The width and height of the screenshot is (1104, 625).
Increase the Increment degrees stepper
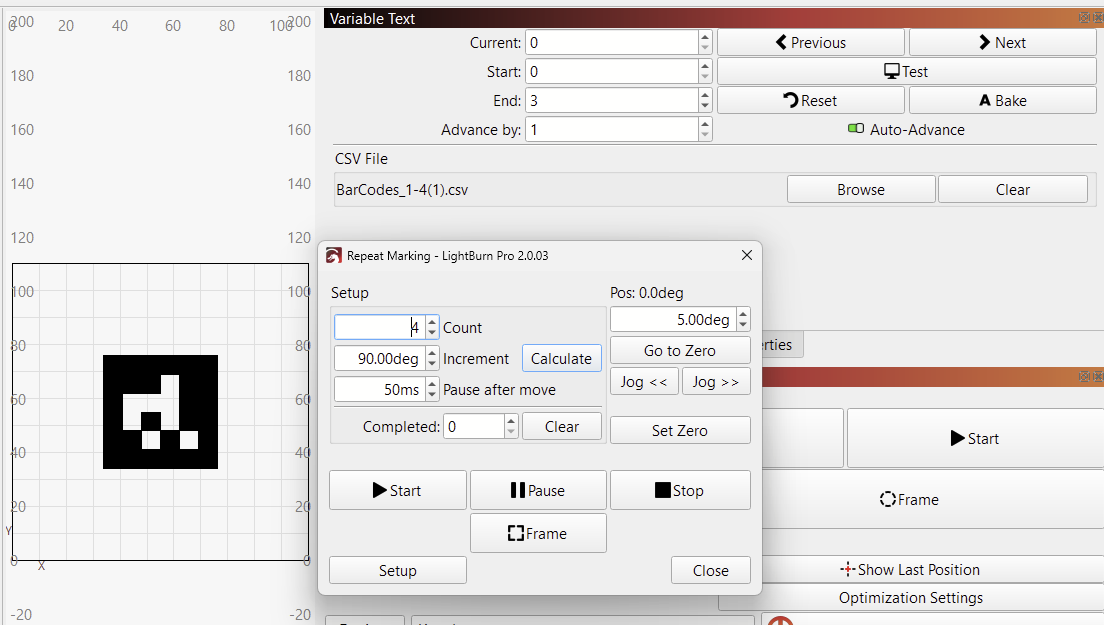point(432,353)
